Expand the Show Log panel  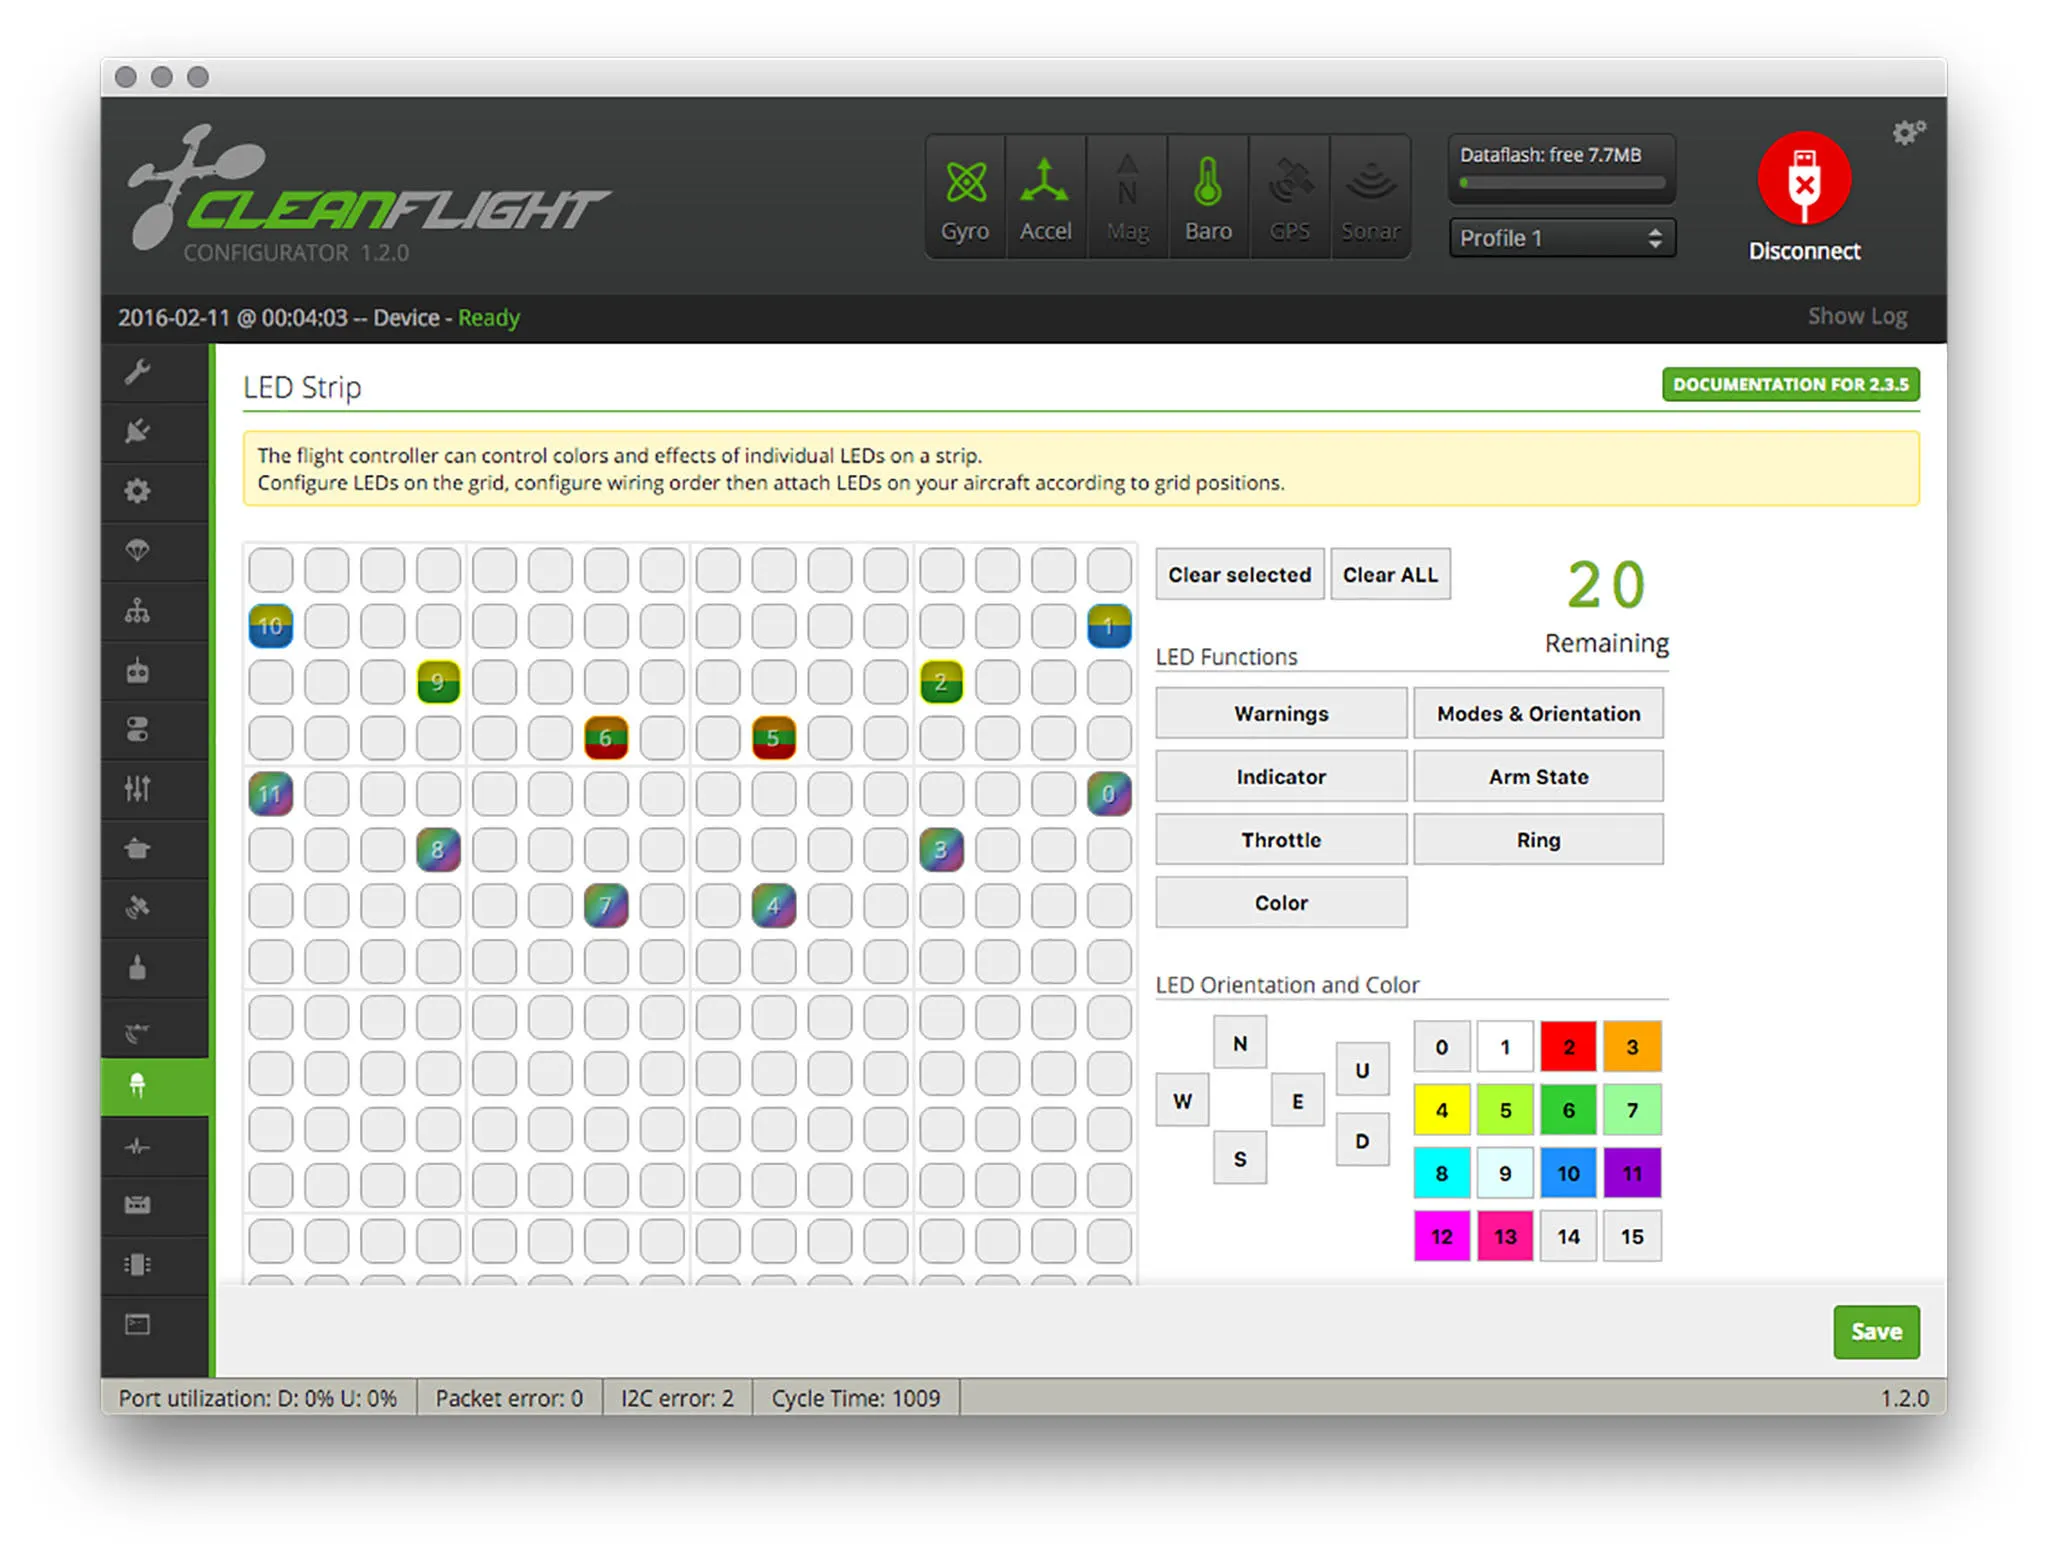[1856, 317]
